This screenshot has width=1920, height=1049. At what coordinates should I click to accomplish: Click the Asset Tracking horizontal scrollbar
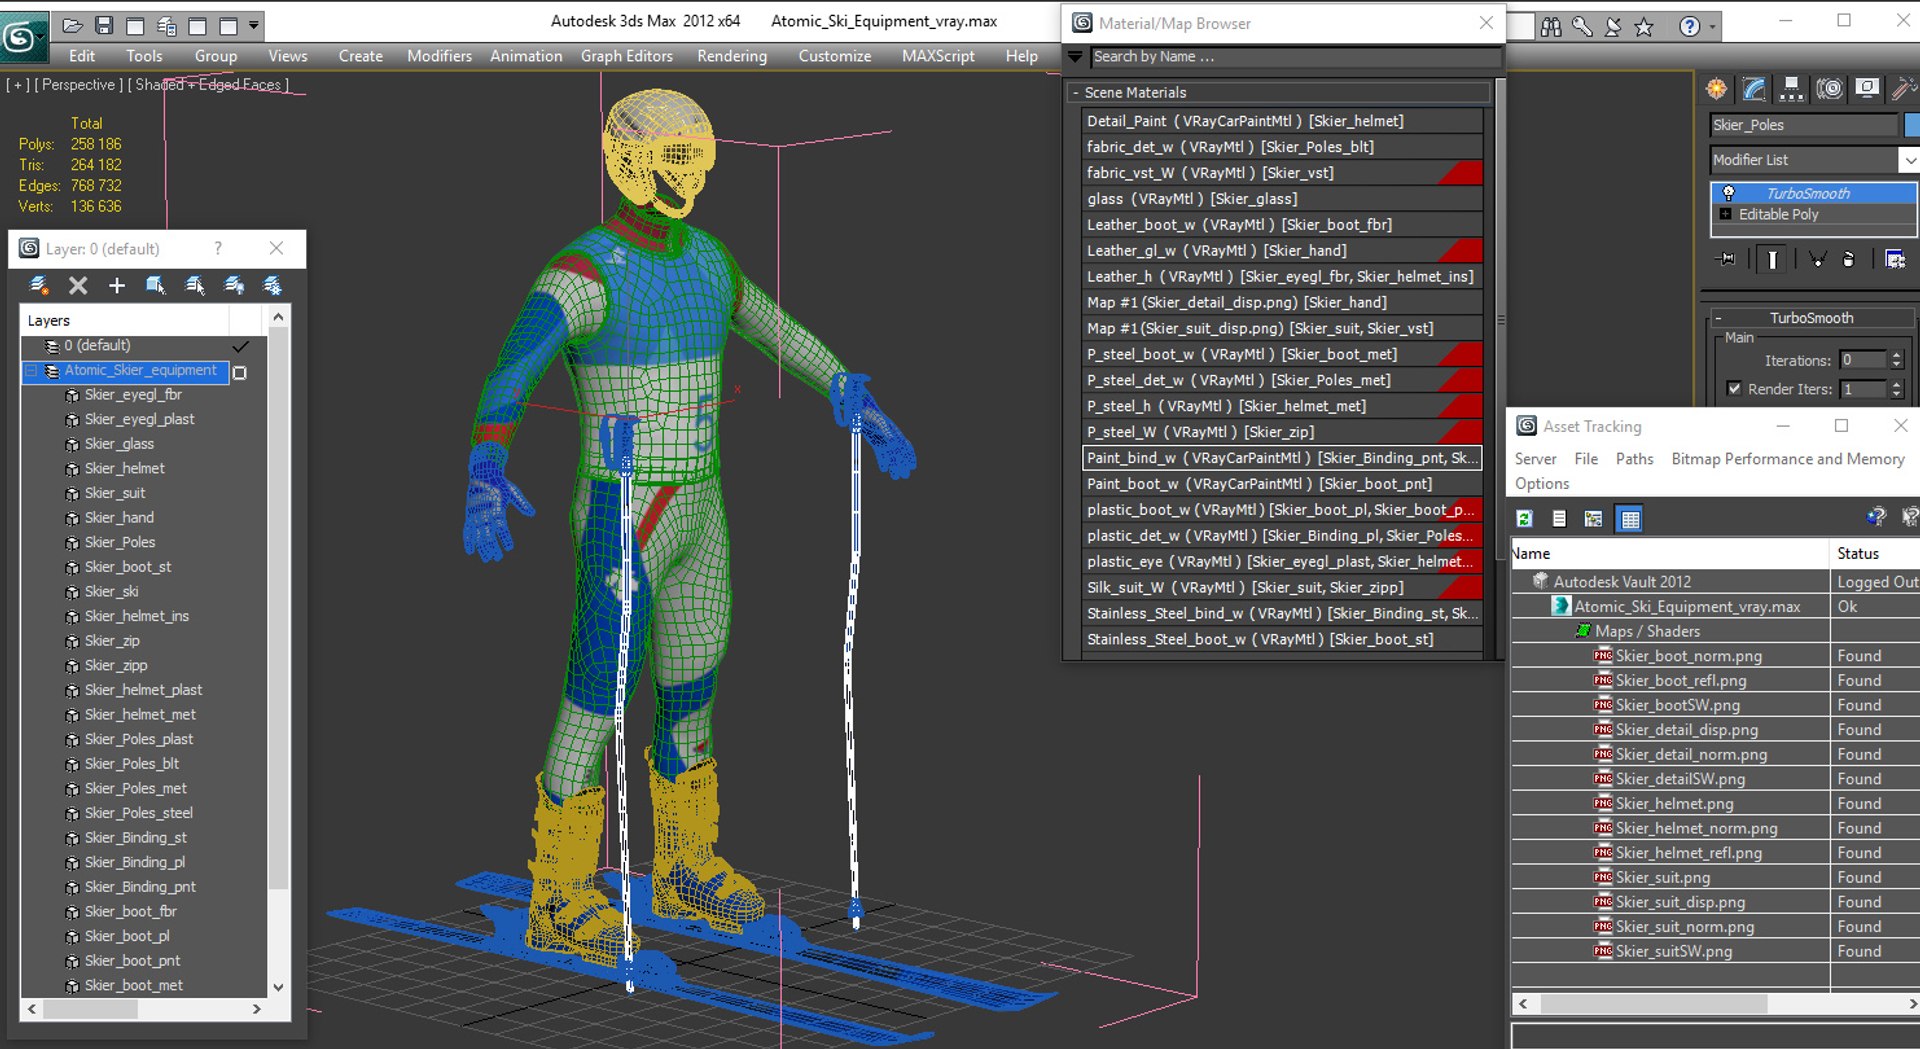pyautogui.click(x=1714, y=1003)
